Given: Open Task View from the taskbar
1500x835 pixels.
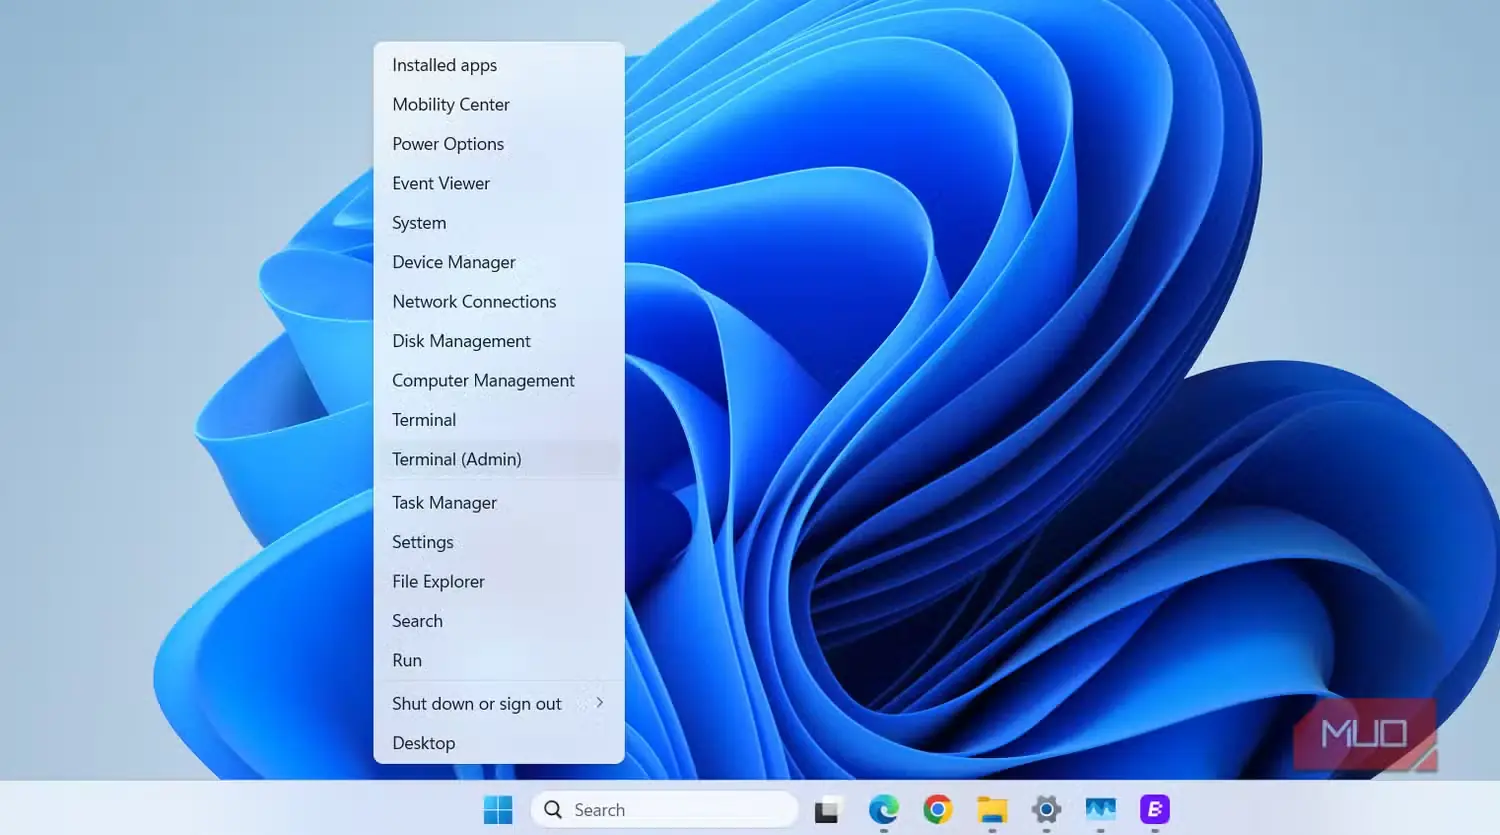Looking at the screenshot, I should coord(826,810).
